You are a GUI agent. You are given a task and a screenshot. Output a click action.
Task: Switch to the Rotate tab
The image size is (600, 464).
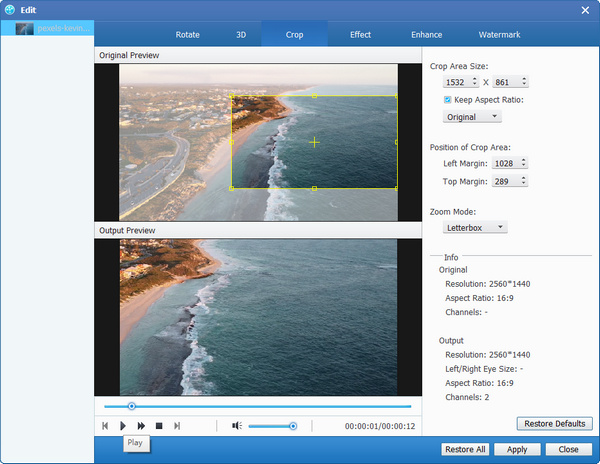tap(187, 35)
